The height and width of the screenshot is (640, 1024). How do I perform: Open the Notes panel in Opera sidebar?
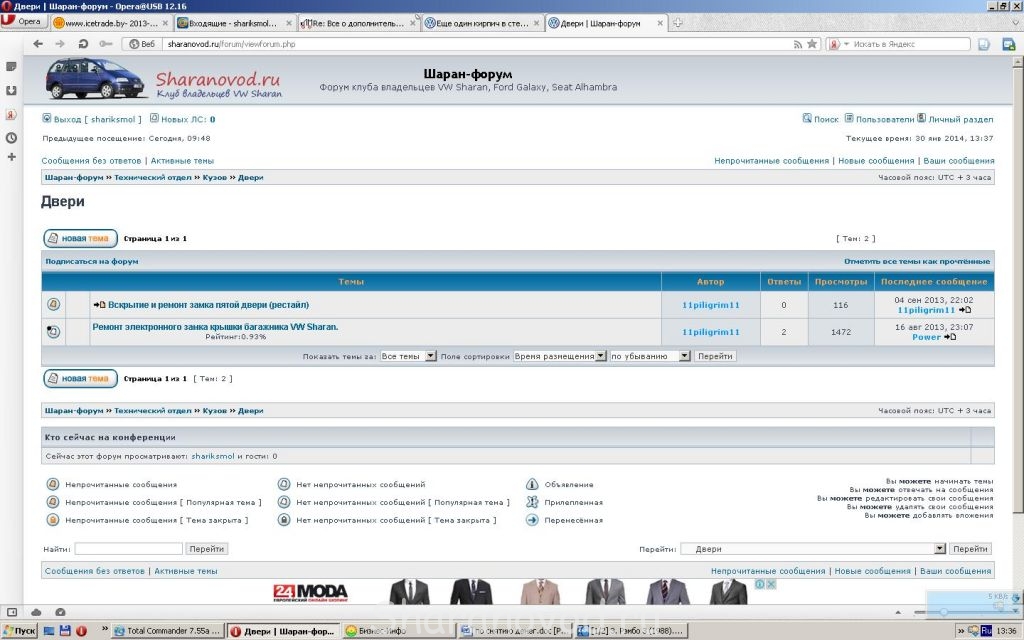point(11,67)
